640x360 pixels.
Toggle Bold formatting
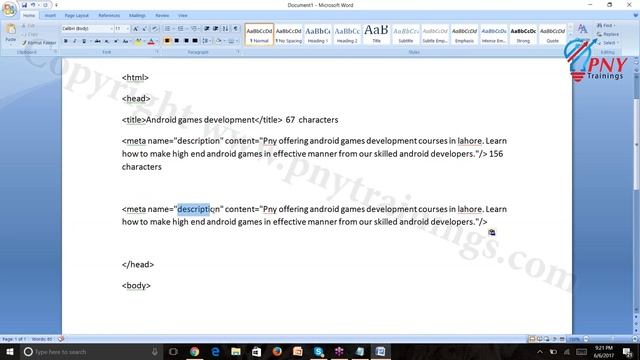66,41
